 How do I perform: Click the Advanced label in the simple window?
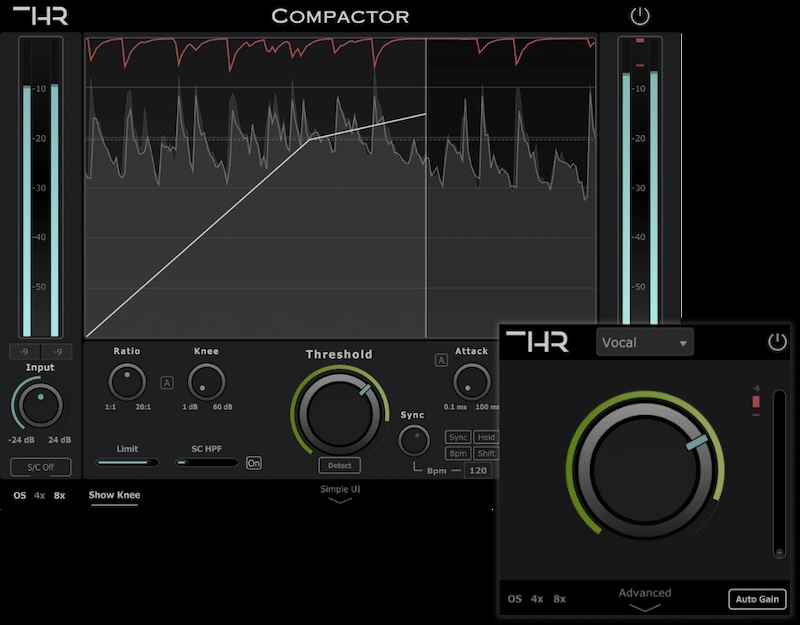point(645,593)
